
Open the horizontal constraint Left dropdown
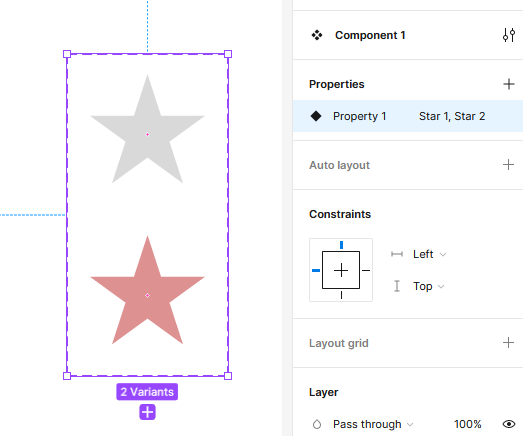(429, 254)
